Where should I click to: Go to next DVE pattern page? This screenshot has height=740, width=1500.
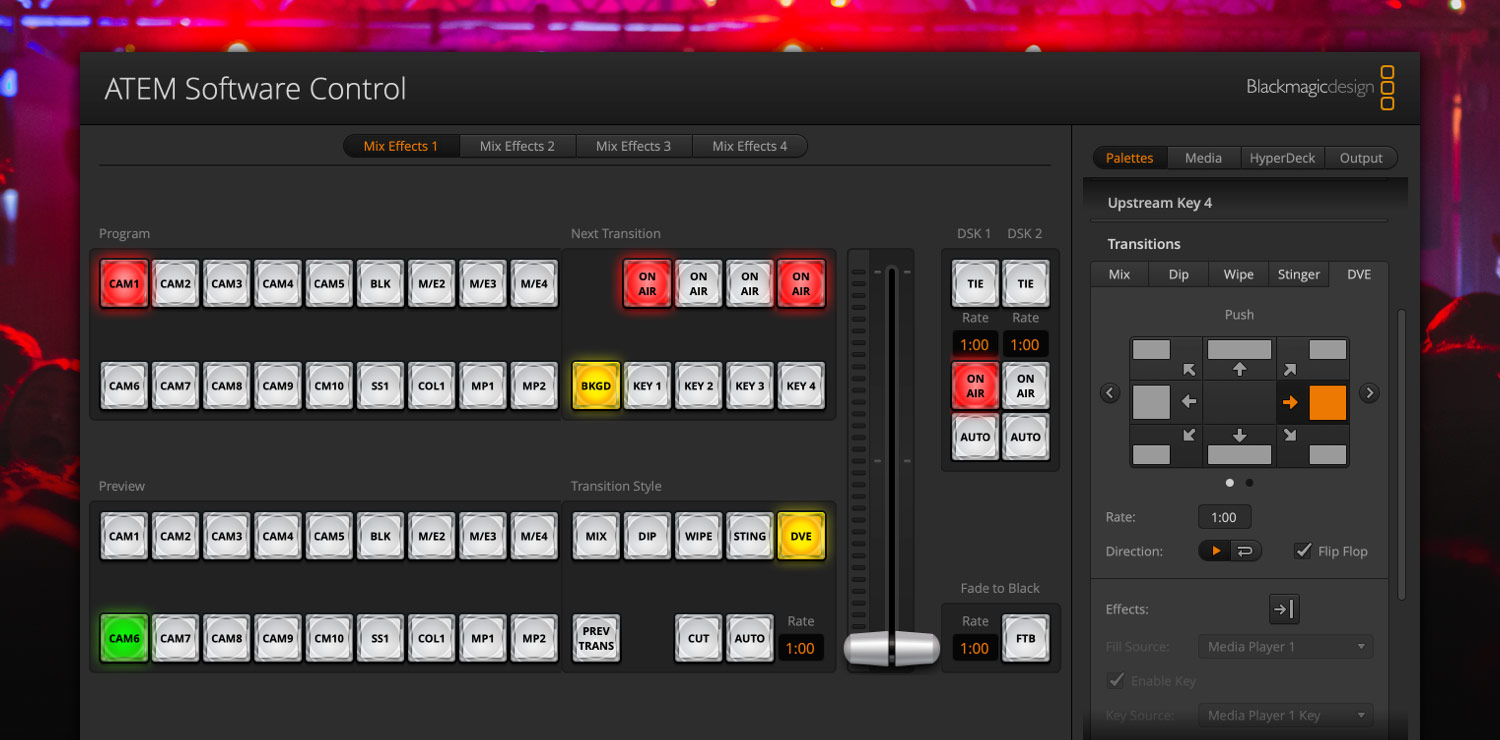pyautogui.click(x=1369, y=393)
